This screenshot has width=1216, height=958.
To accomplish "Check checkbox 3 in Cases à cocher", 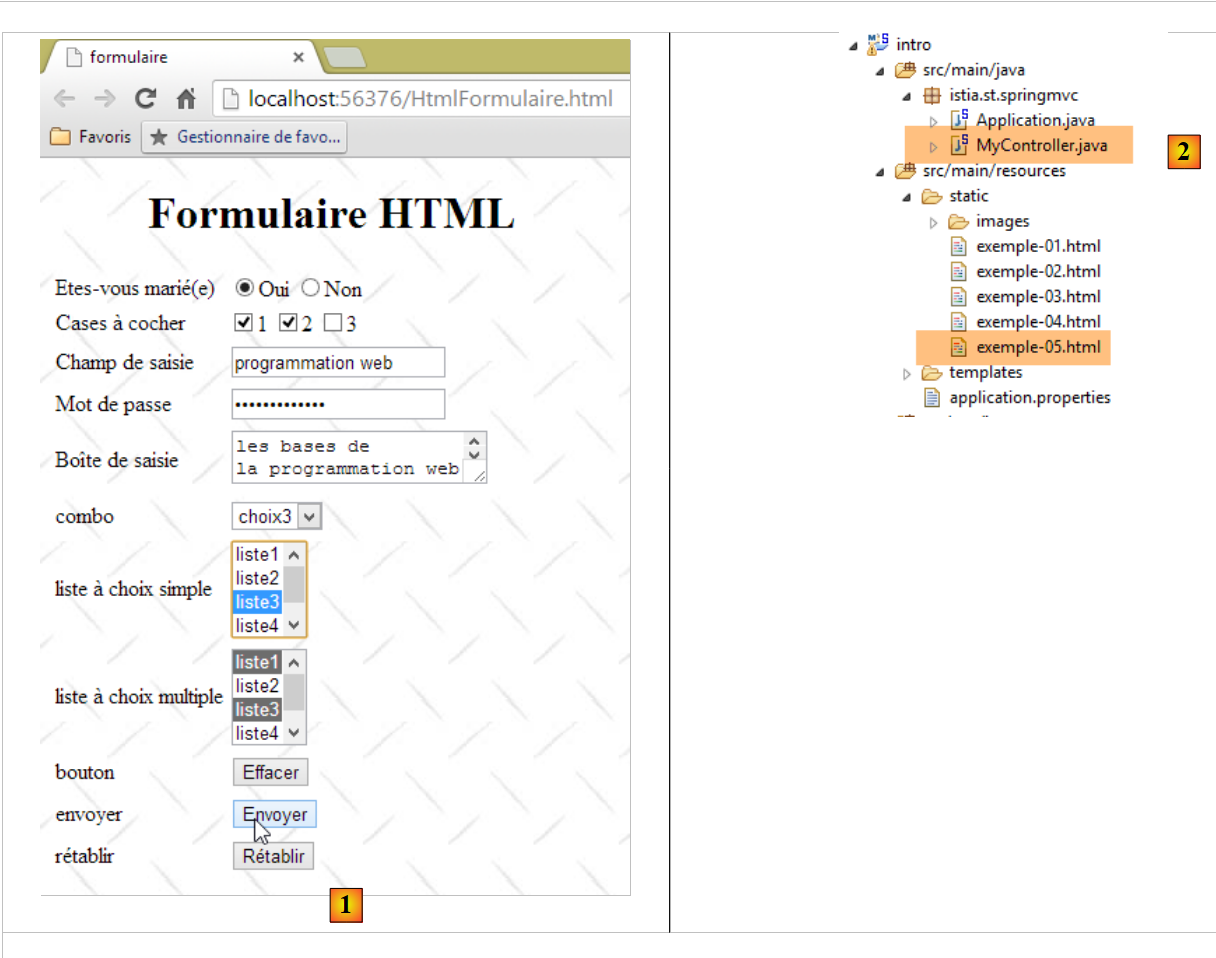I will (334, 323).
